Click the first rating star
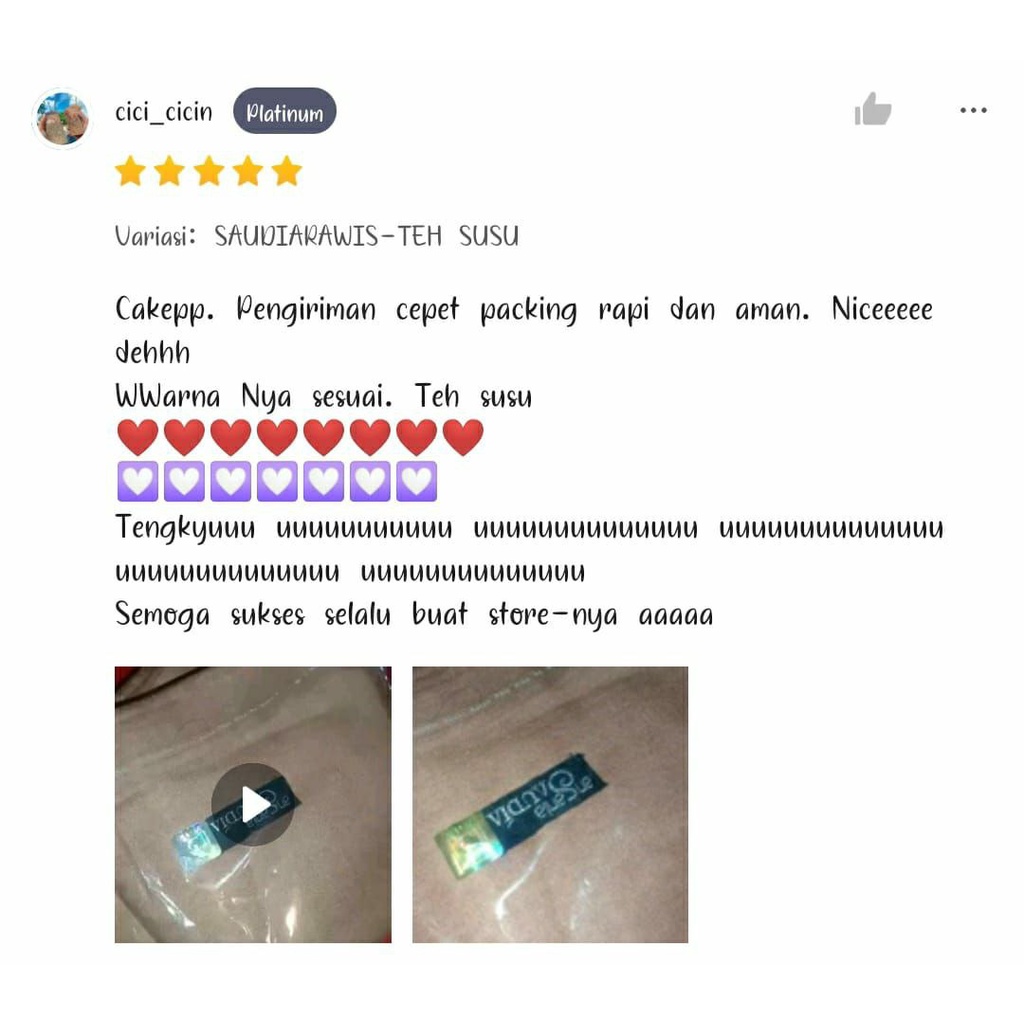The height and width of the screenshot is (1024, 1024). [131, 171]
